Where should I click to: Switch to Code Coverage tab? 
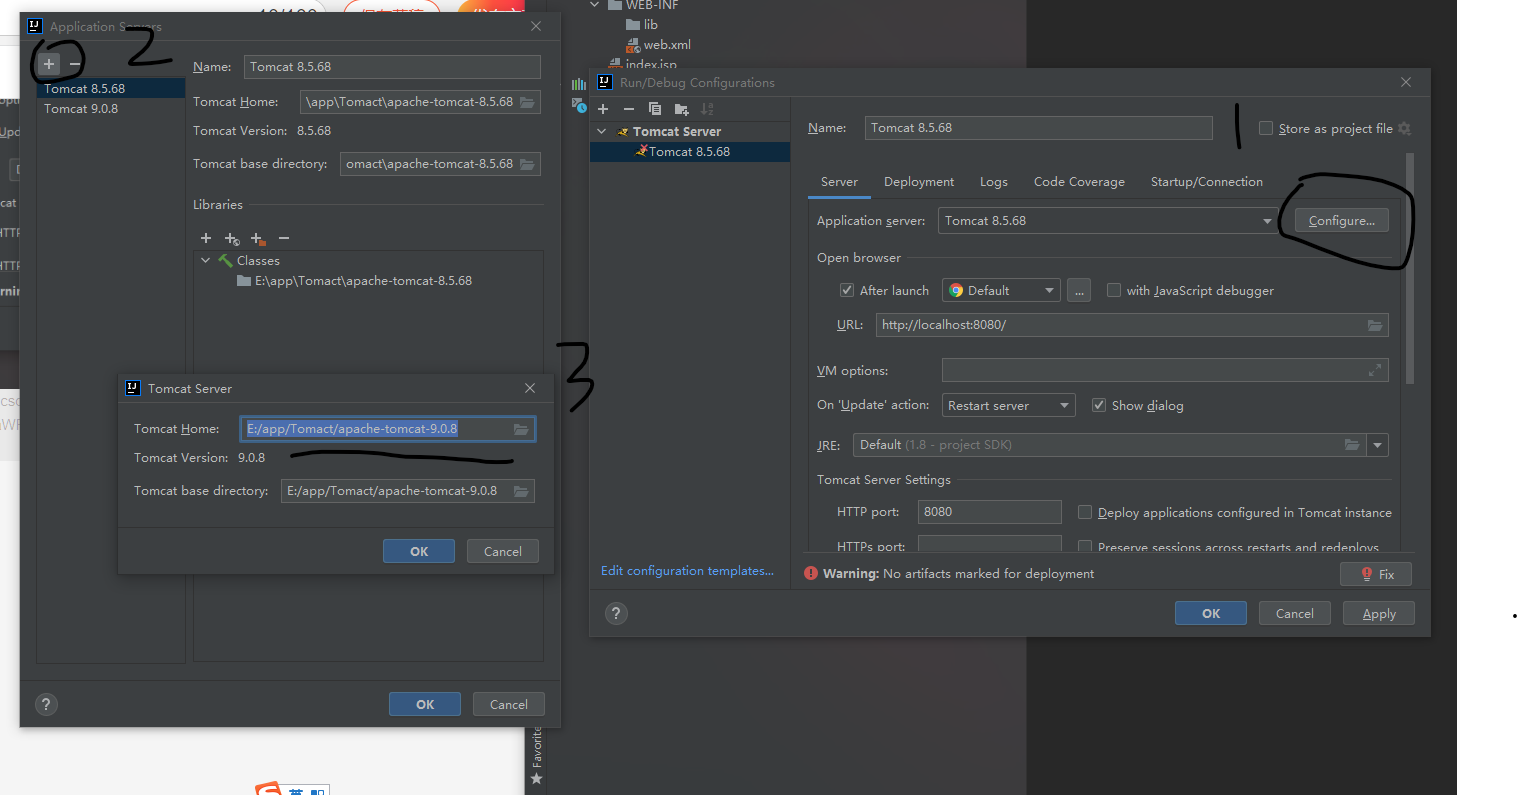pyautogui.click(x=1079, y=182)
